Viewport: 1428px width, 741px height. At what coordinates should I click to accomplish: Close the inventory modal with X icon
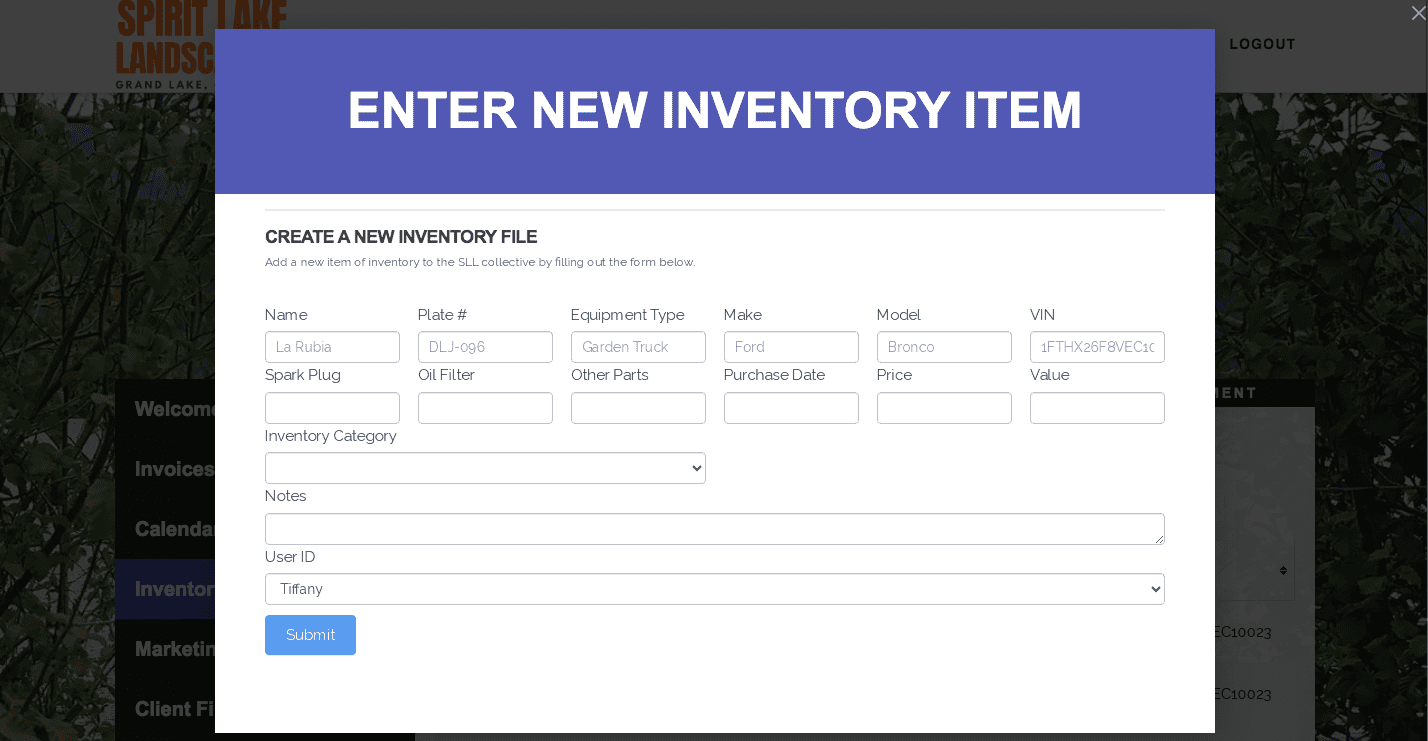click(1417, 13)
